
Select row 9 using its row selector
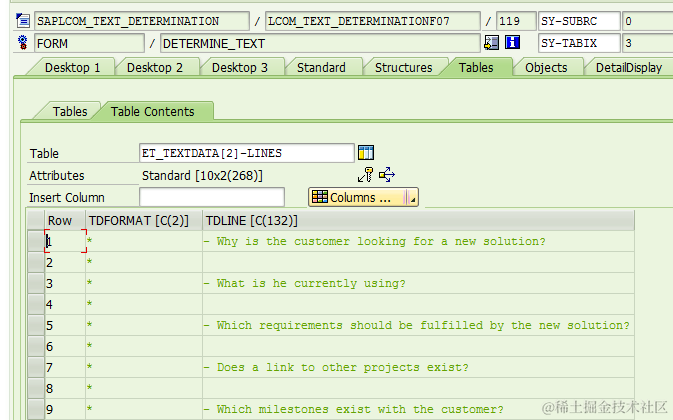[36, 409]
